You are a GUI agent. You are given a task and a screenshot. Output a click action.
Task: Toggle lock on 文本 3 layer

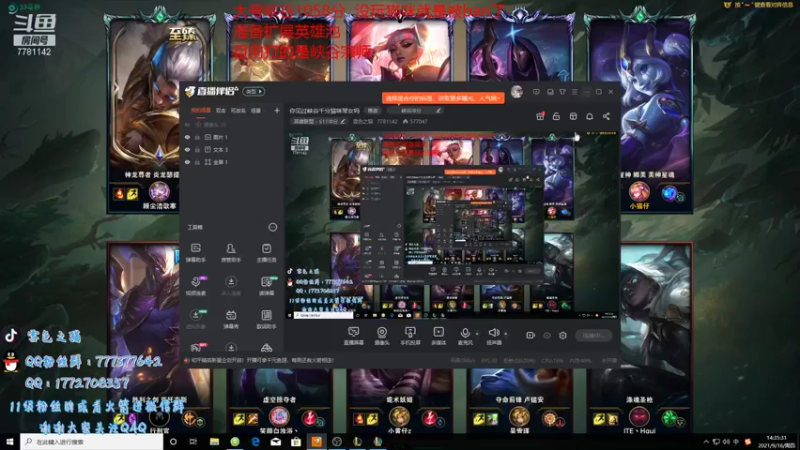(197, 149)
